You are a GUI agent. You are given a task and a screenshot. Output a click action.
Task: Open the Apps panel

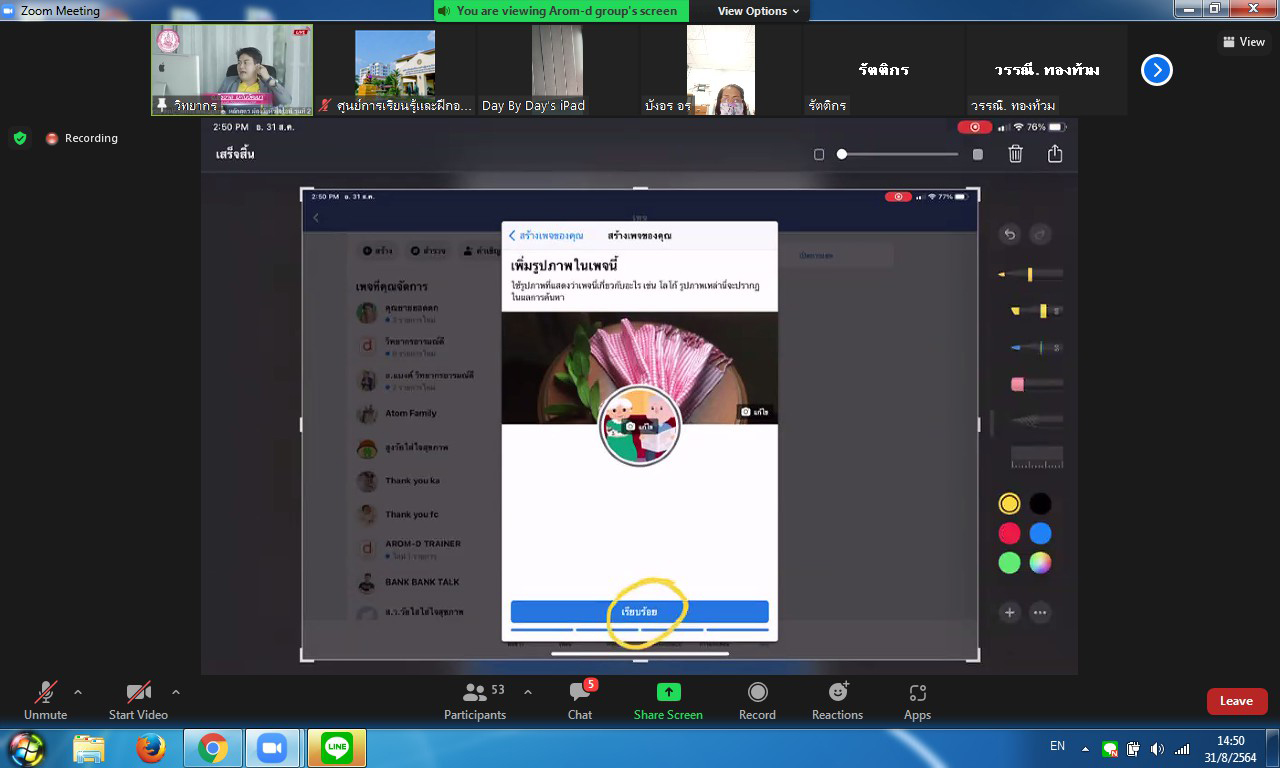pos(917,693)
